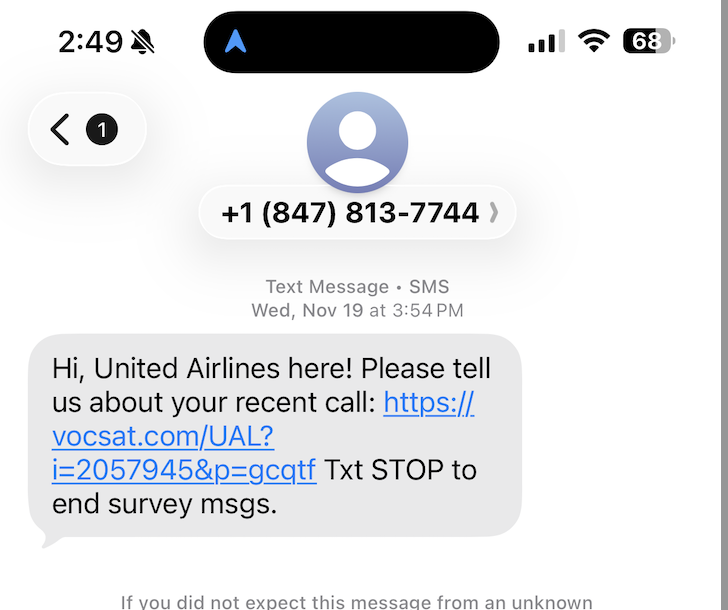
Task: Tap the +1 (847) 813-7744 number
Action: point(350,213)
